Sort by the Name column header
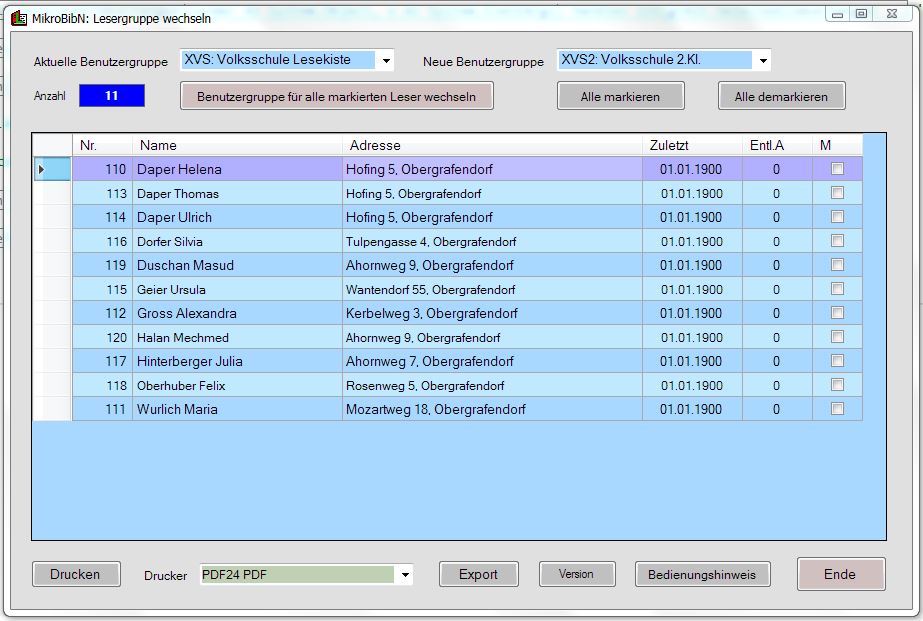This screenshot has width=923, height=621. [x=237, y=145]
